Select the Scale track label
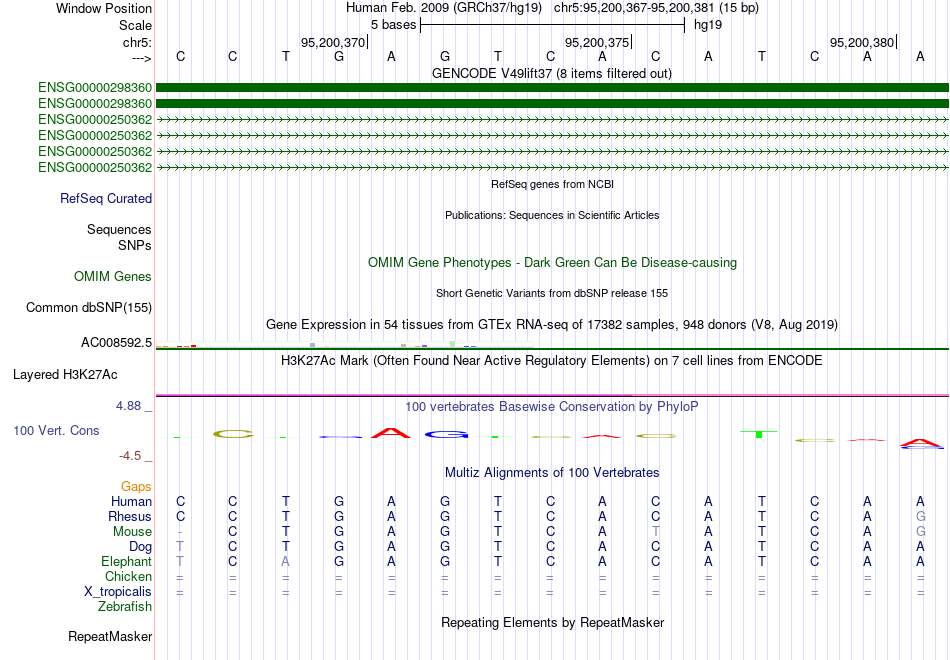Viewport: 950px width, 660px height. tap(135, 25)
